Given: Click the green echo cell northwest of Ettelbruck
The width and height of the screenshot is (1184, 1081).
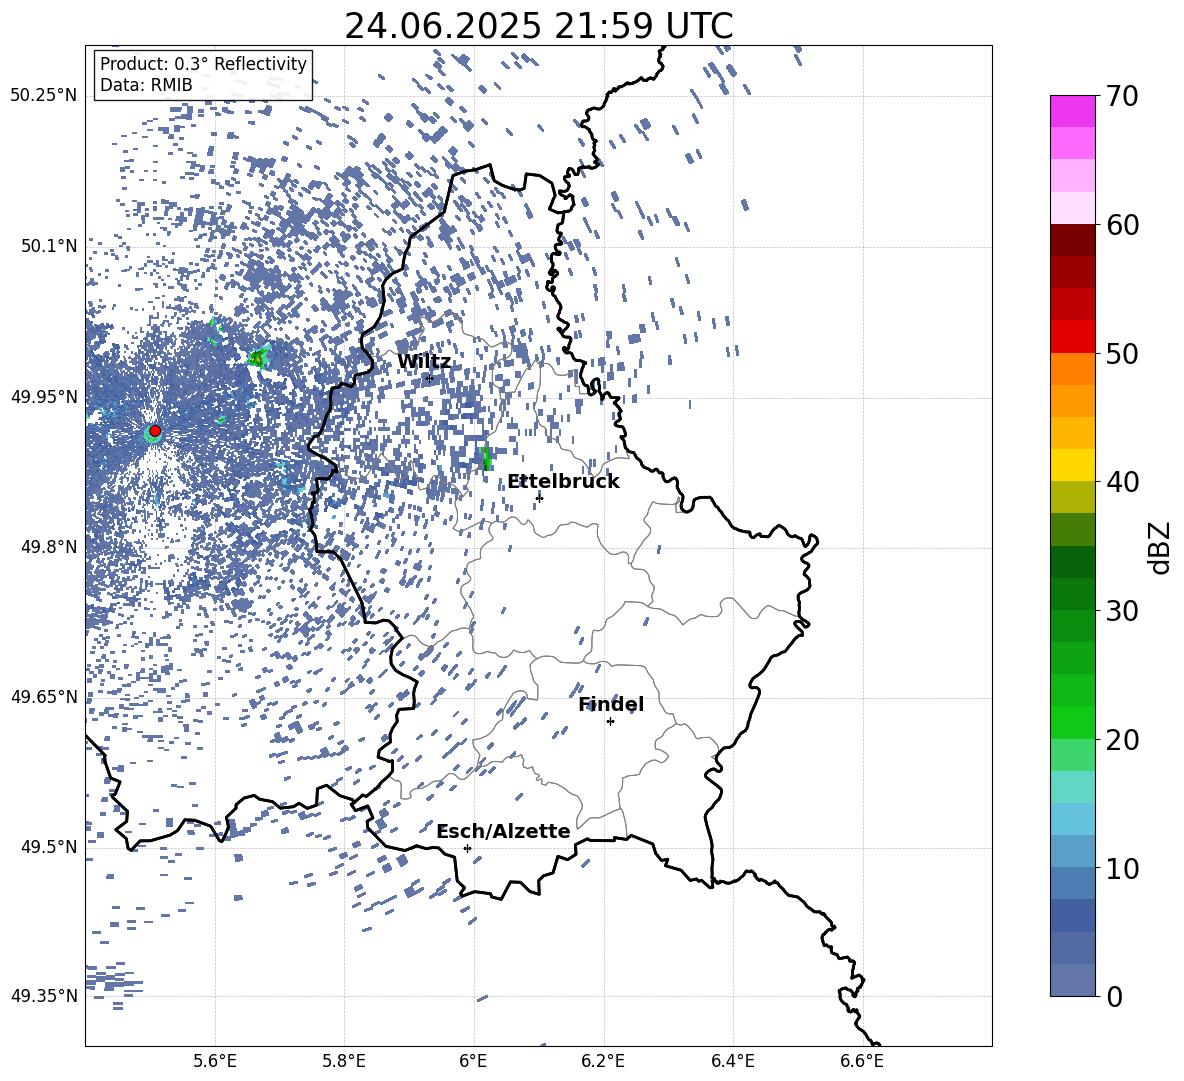Looking at the screenshot, I should [486, 458].
